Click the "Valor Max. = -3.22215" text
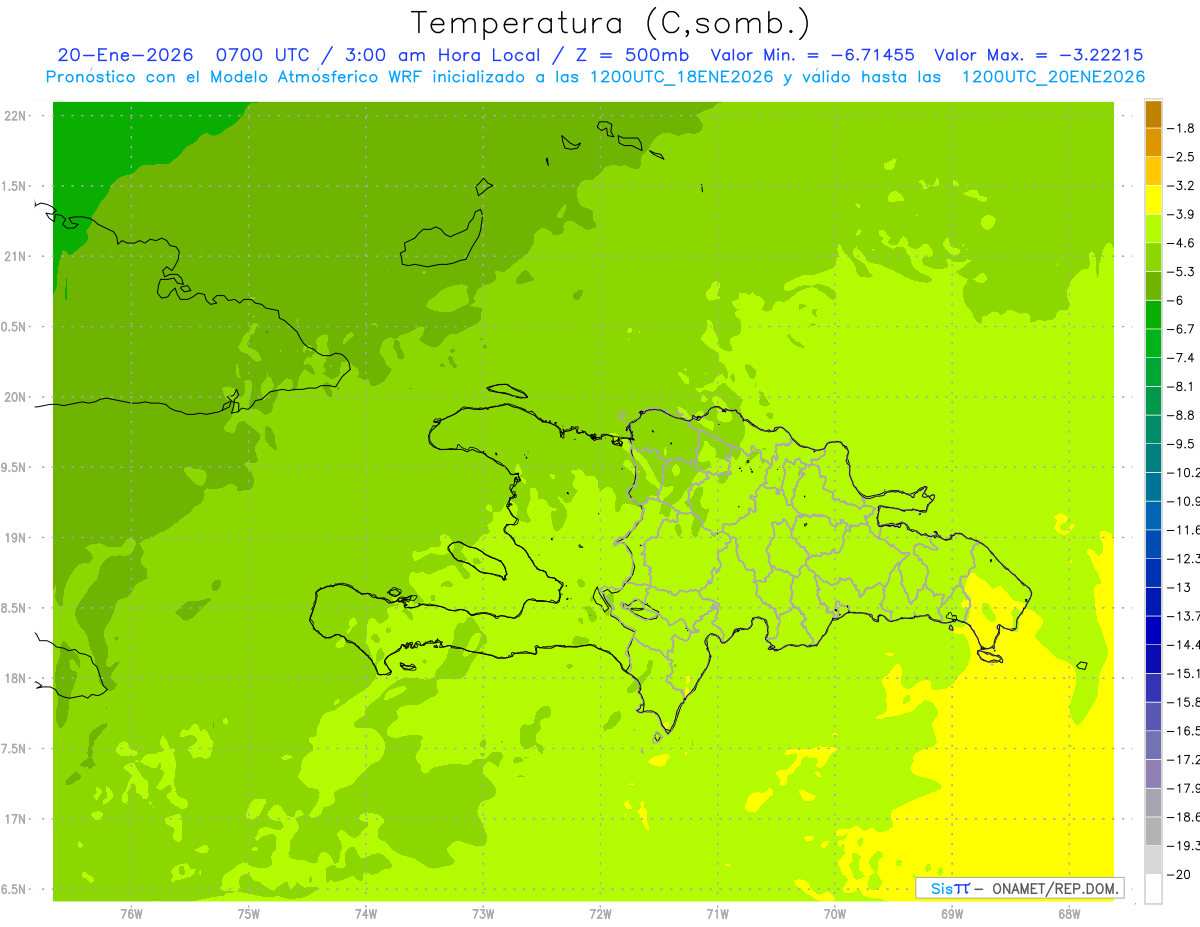 tap(1038, 56)
